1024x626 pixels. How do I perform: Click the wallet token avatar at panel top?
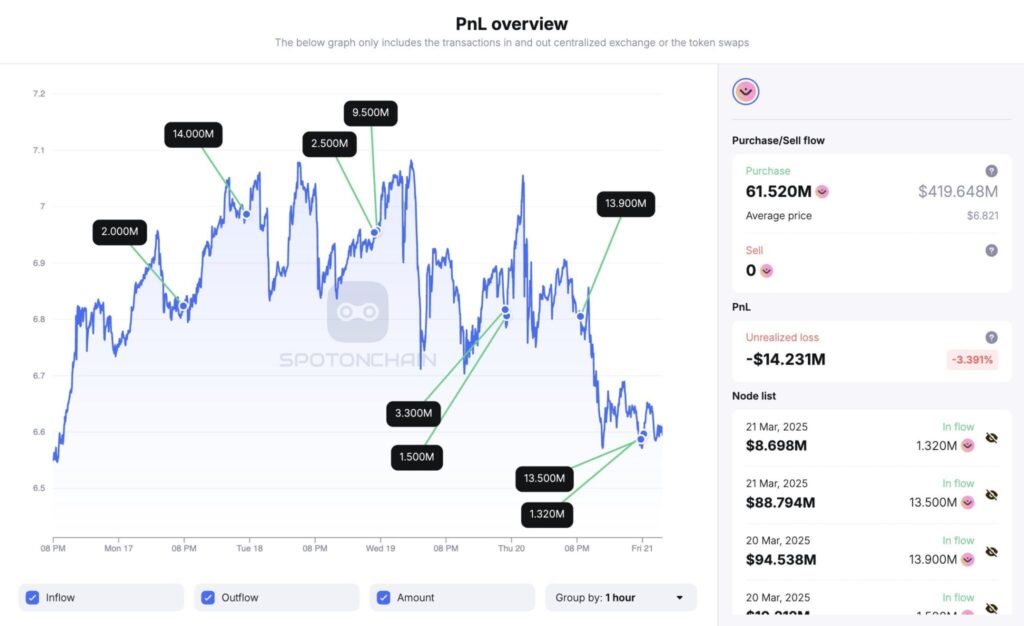click(746, 90)
